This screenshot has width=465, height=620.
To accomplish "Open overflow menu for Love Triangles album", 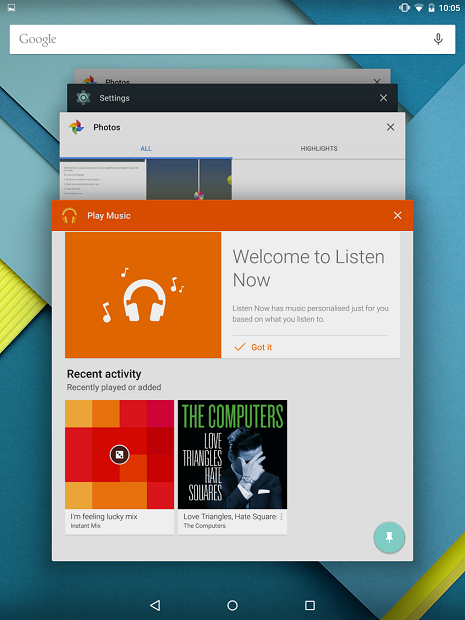I will [282, 517].
